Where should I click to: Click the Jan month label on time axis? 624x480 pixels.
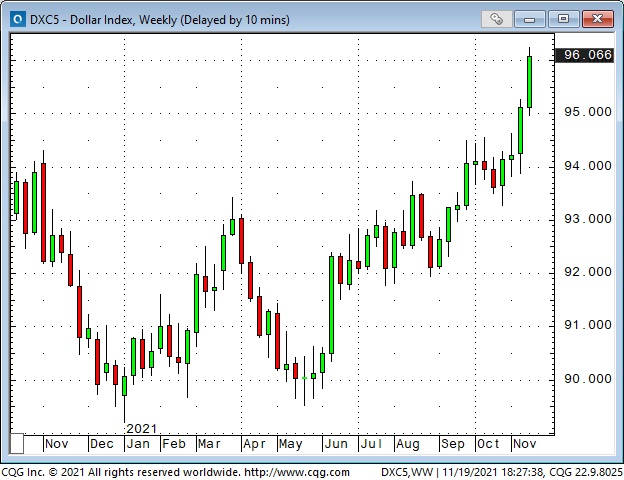138,444
